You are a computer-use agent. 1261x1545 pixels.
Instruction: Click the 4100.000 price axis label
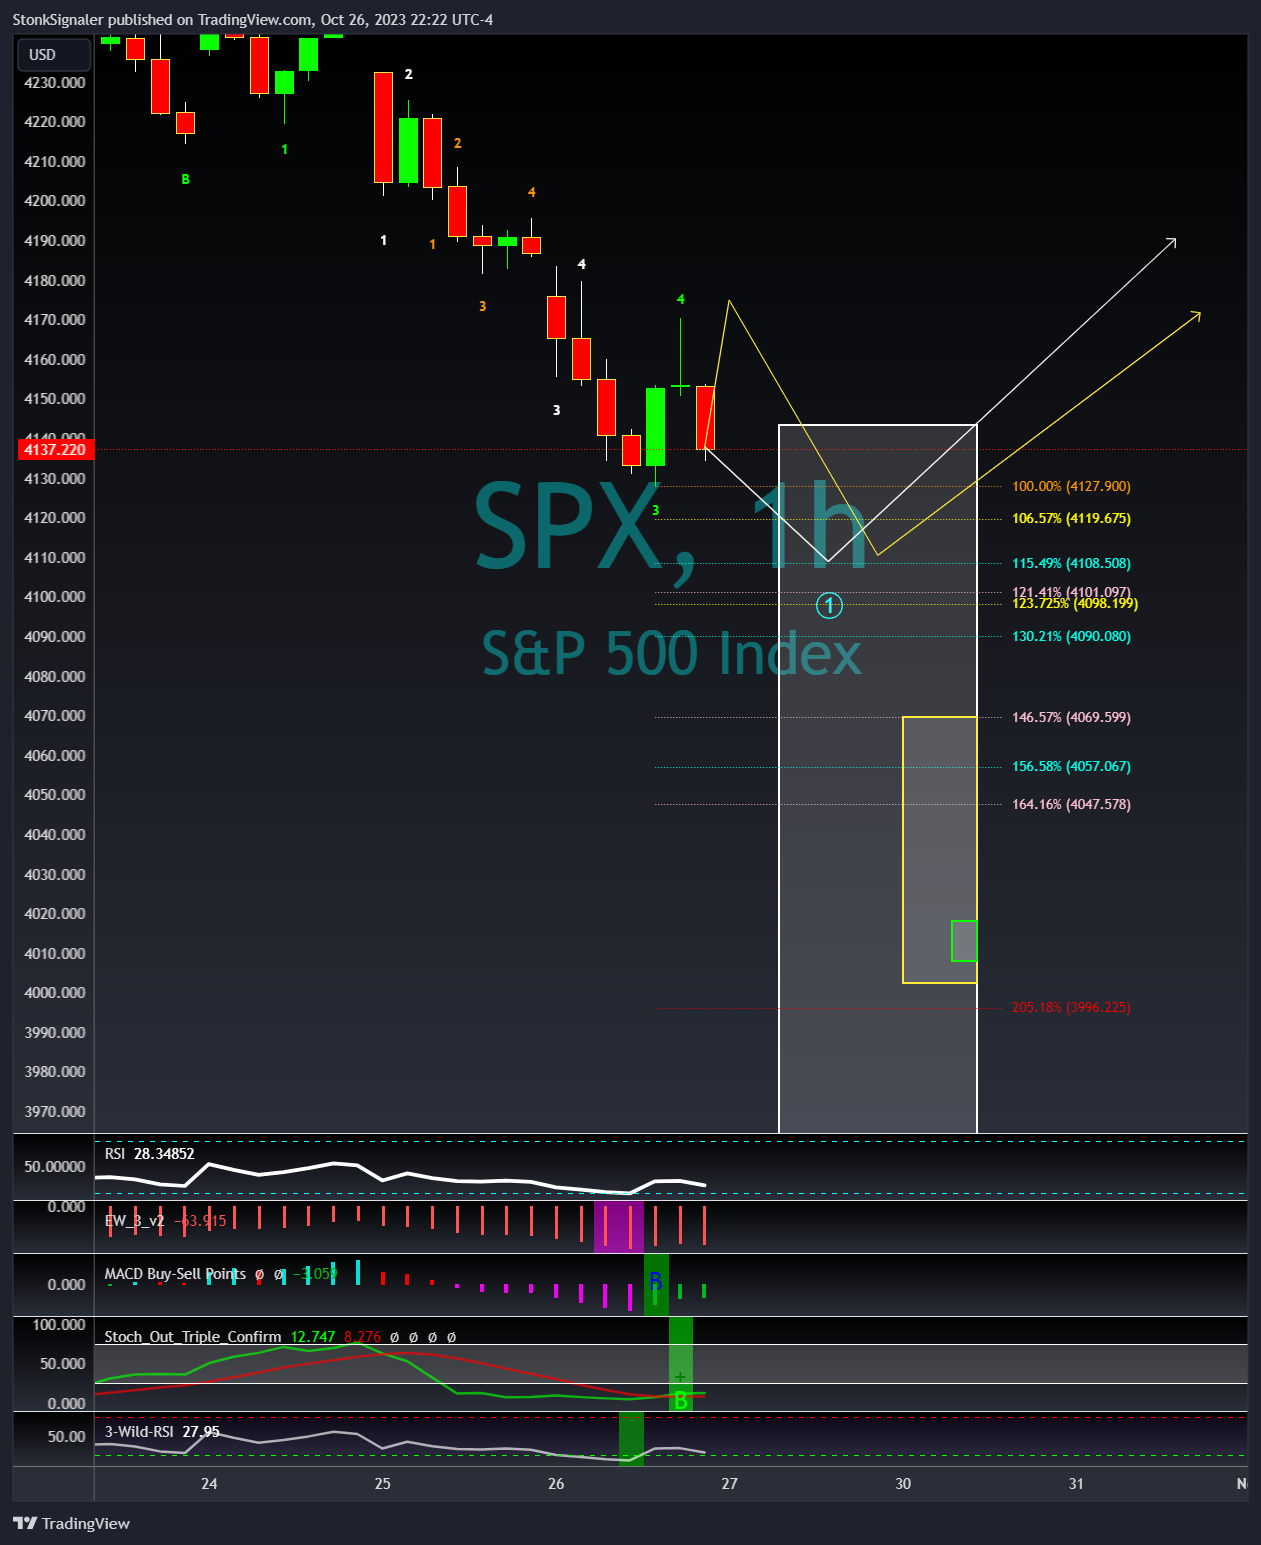[55, 597]
